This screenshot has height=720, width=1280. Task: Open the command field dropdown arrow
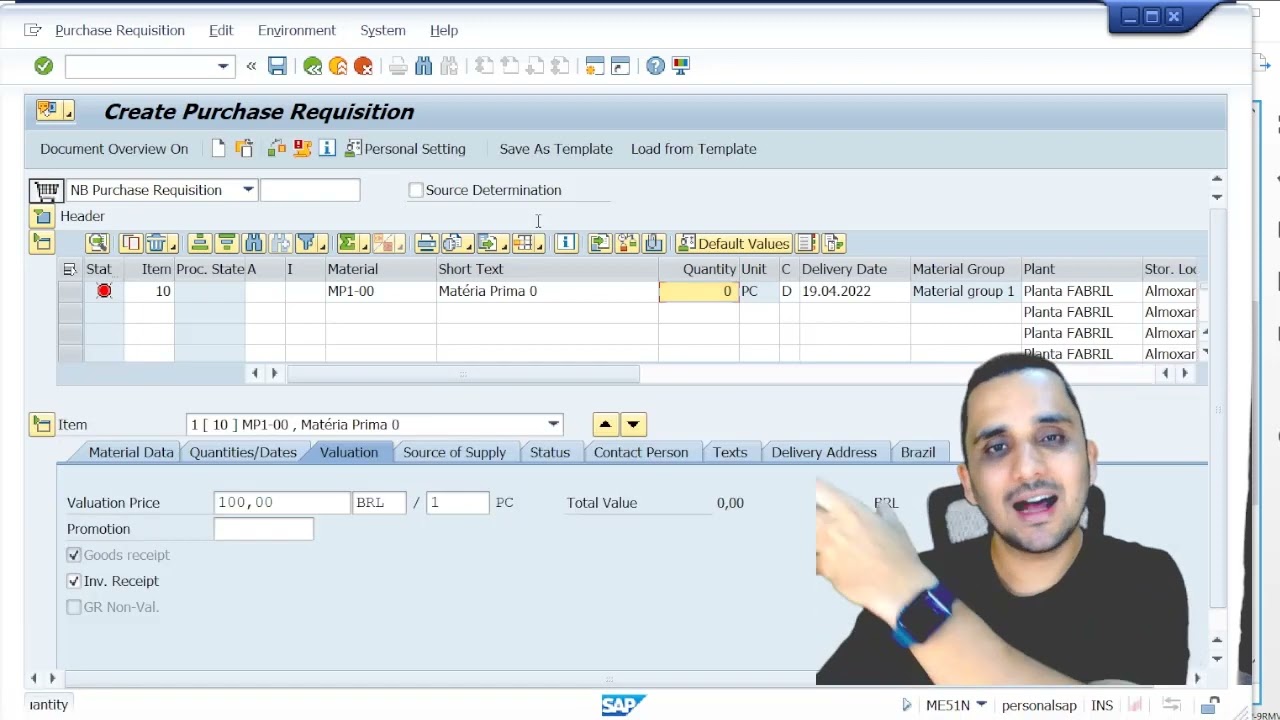point(223,66)
